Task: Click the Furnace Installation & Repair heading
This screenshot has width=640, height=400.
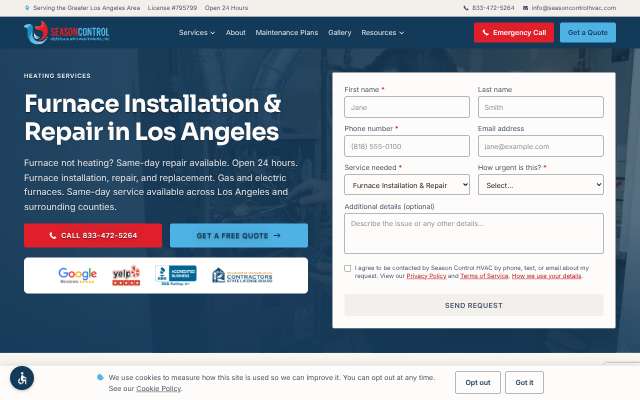Action: [x=153, y=118]
